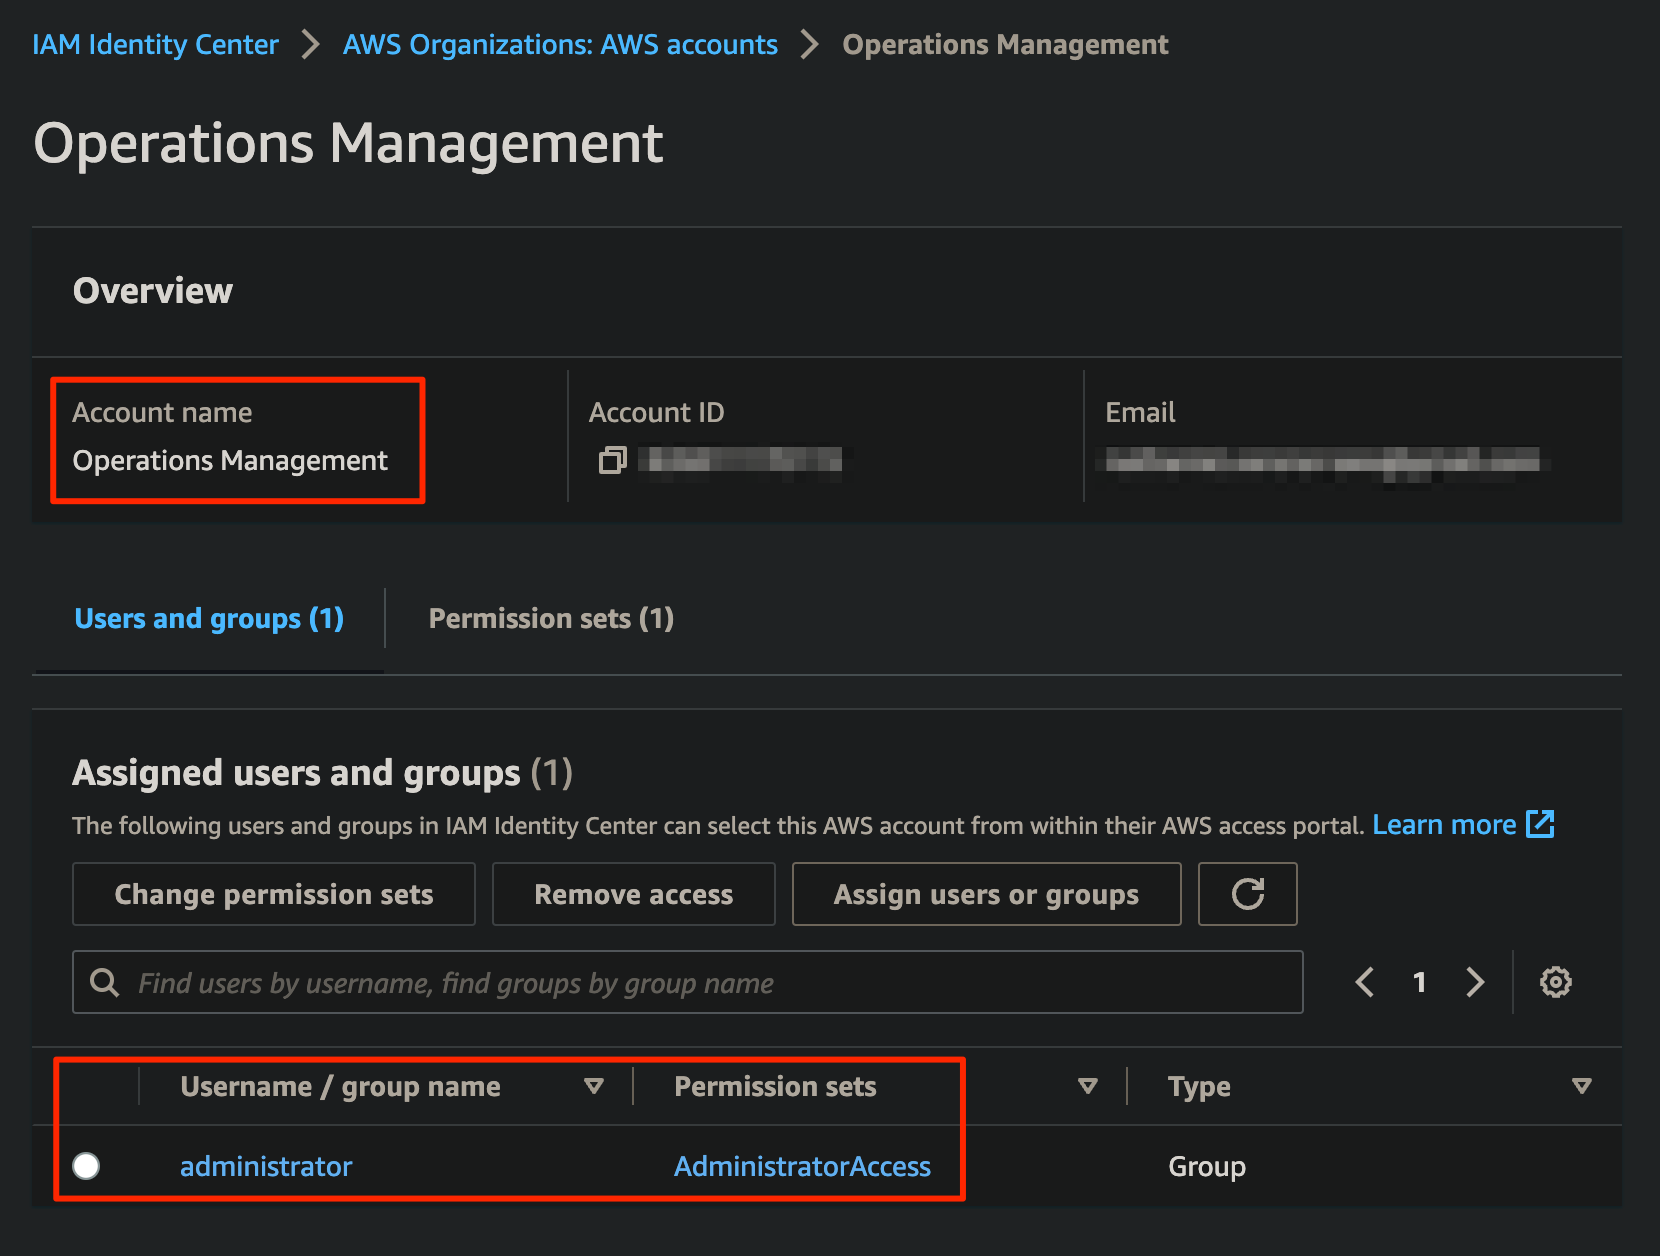The image size is (1660, 1256).
Task: Sort by Username / group name arrow
Action: (x=594, y=1086)
